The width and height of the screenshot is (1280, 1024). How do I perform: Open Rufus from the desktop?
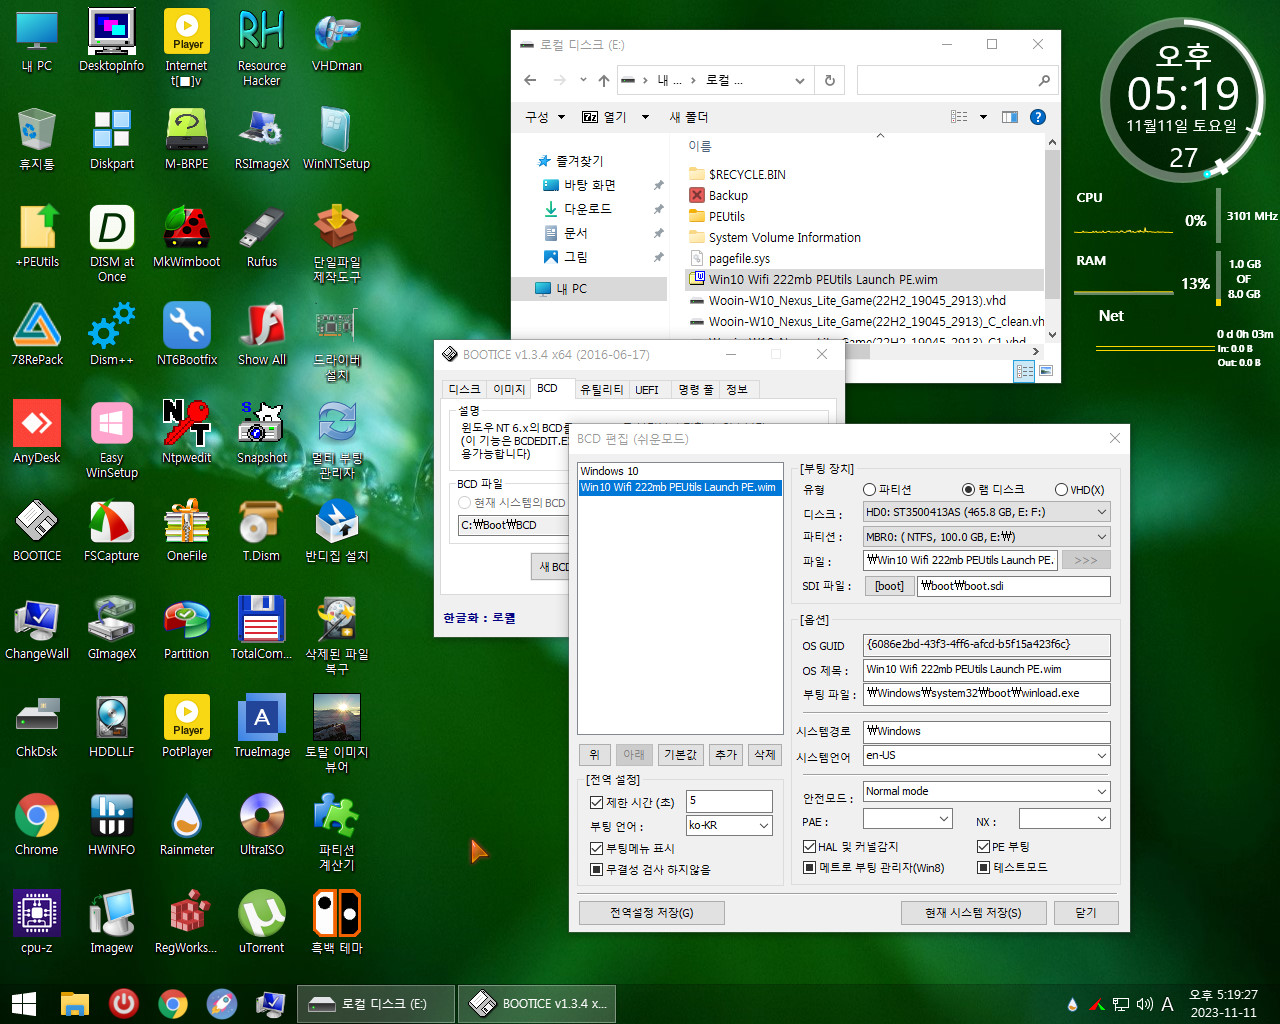pos(262,238)
